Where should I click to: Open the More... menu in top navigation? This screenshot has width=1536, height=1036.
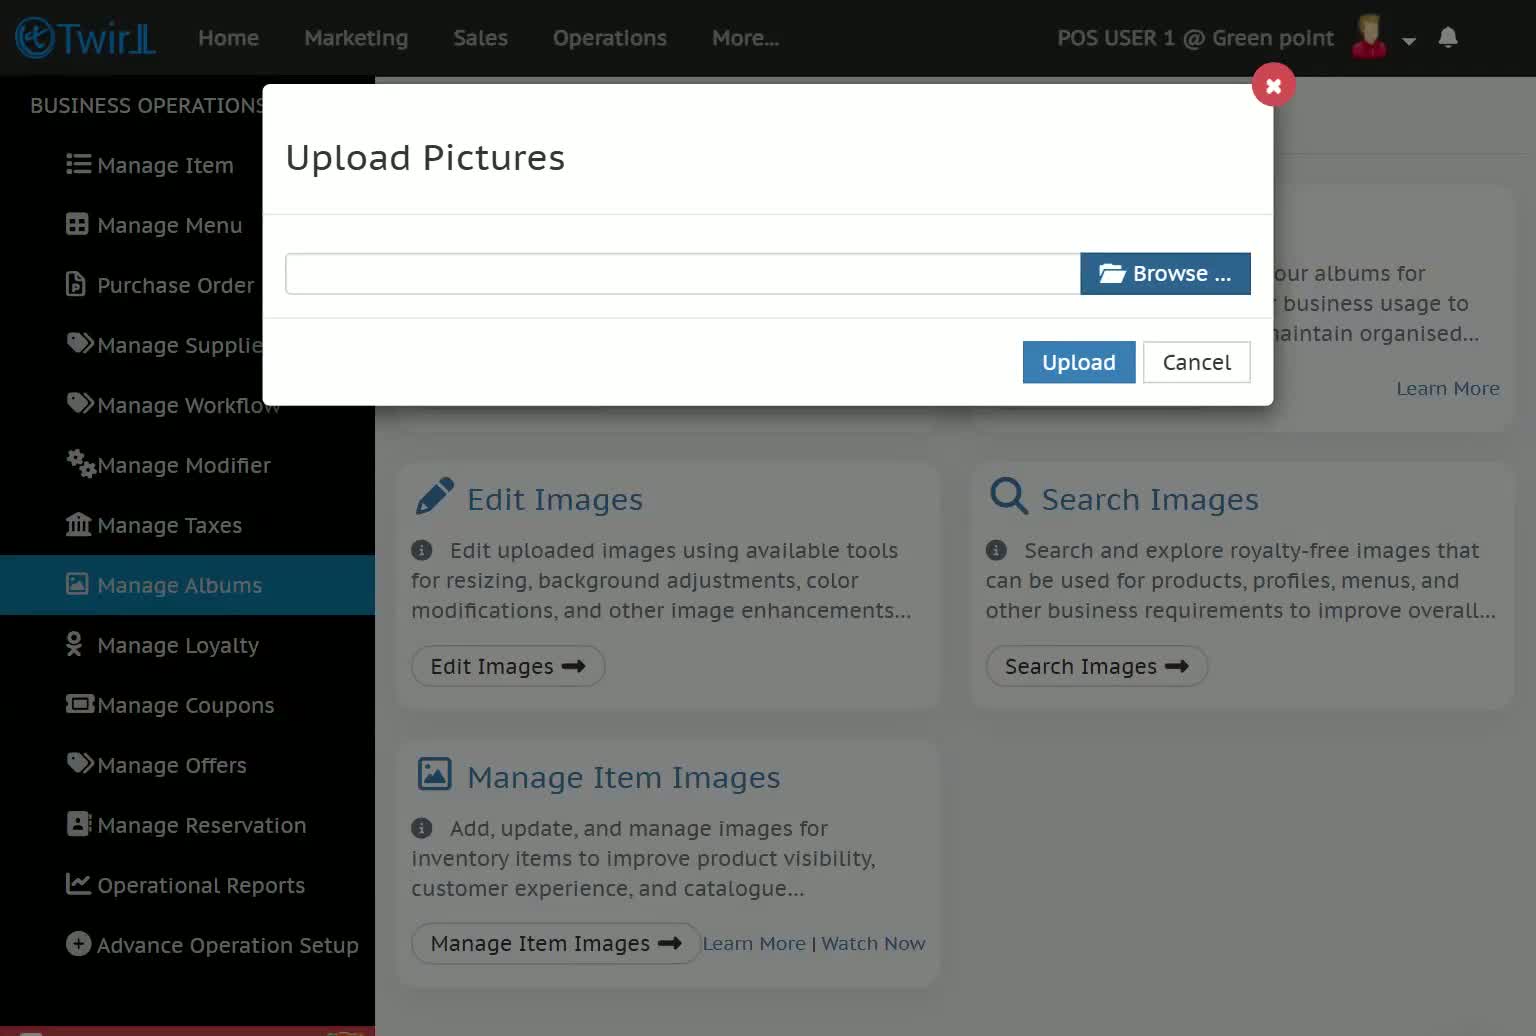tap(745, 38)
